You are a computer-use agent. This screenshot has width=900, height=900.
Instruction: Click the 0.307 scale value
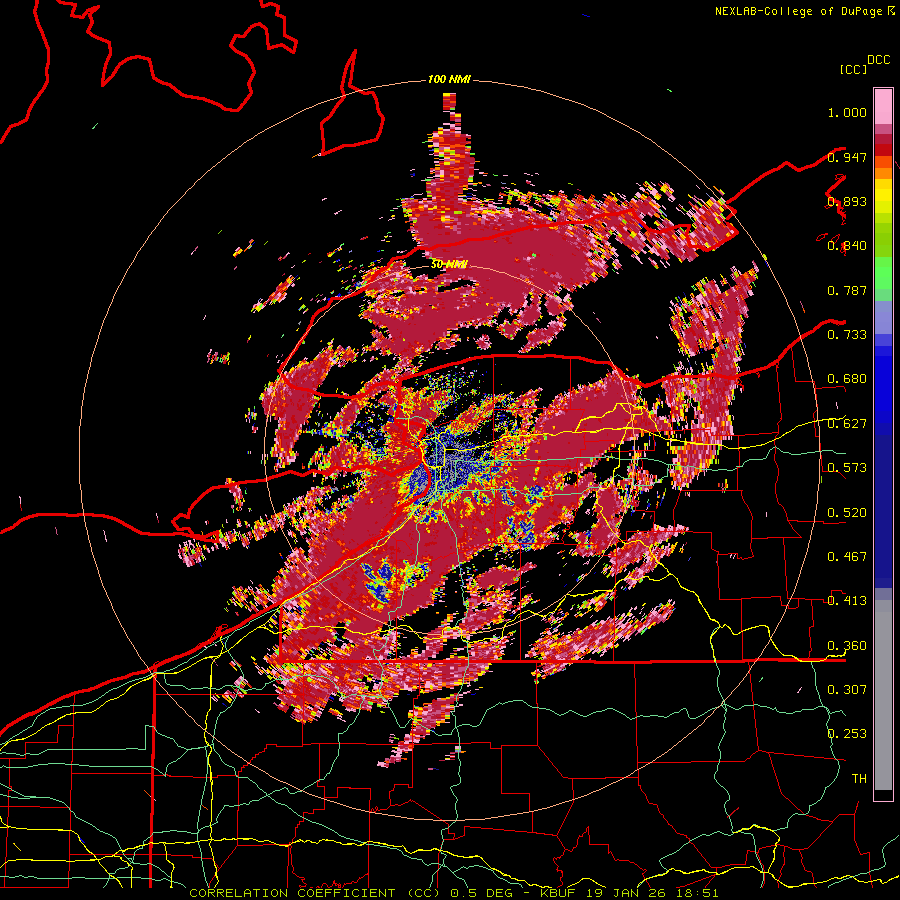[847, 689]
